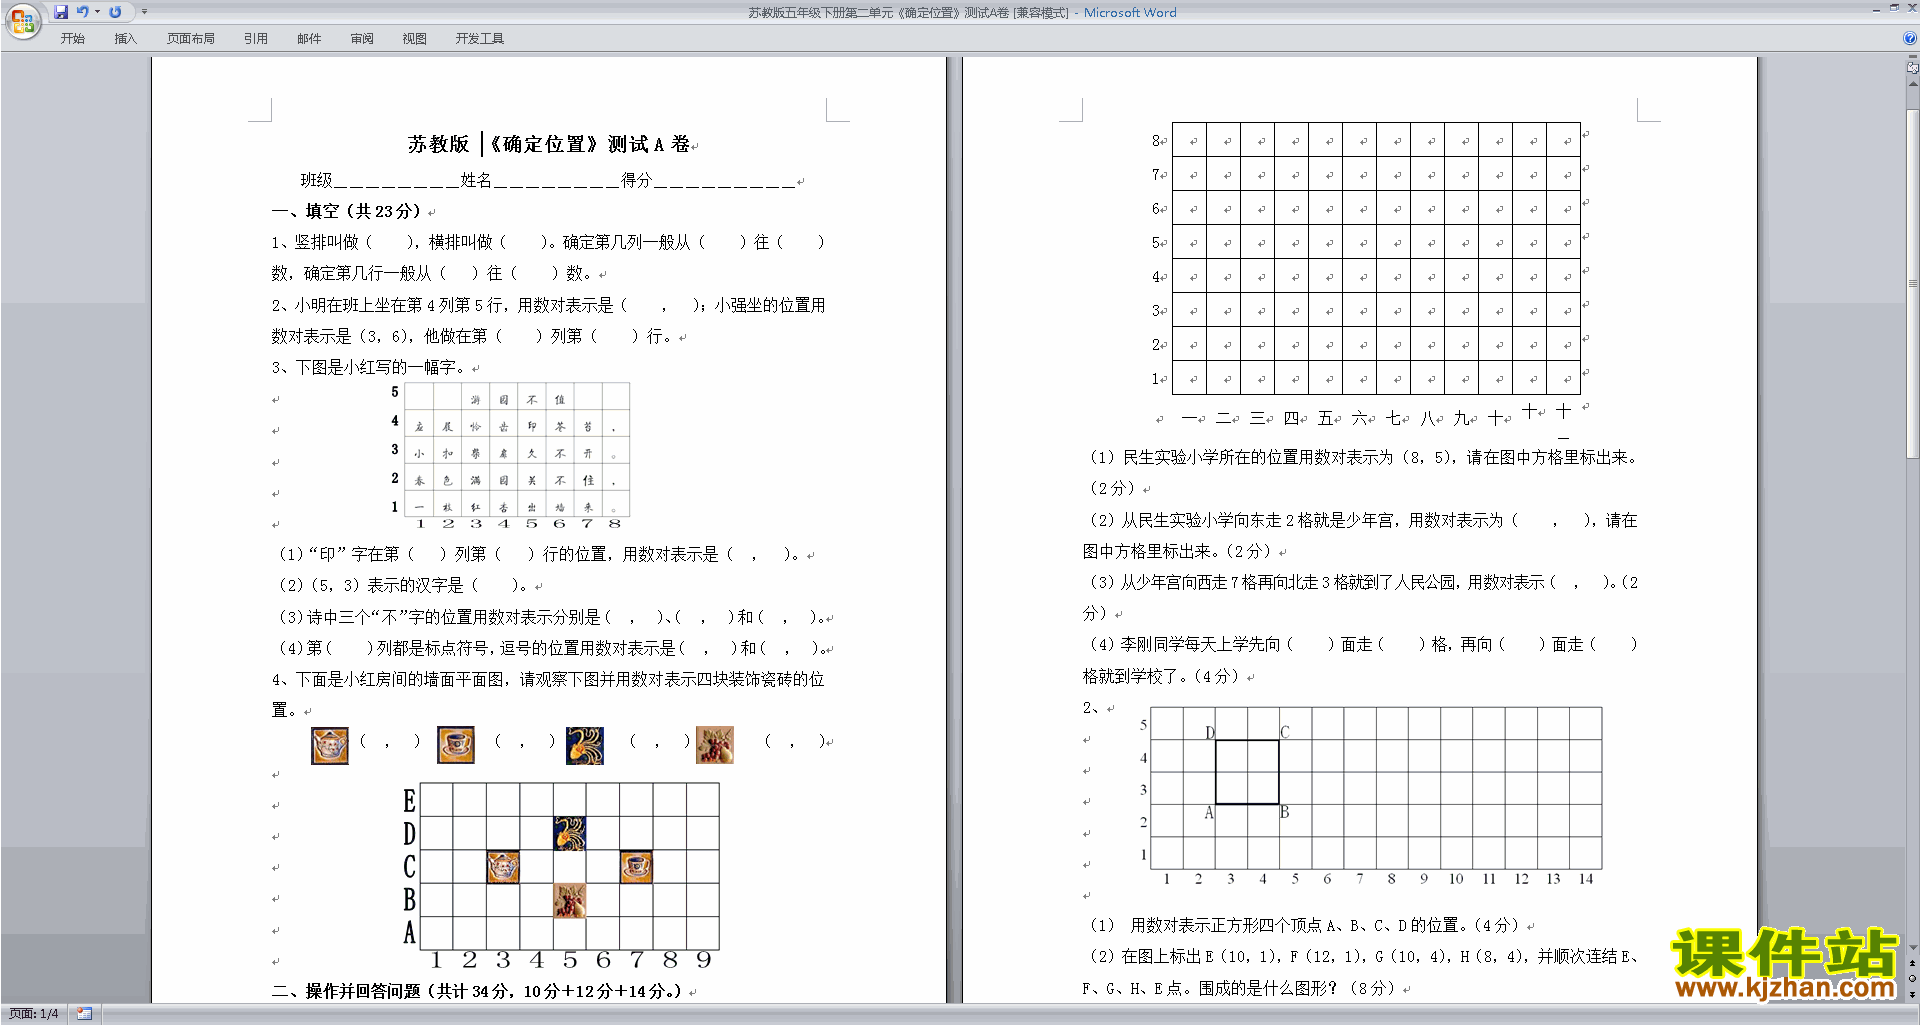This screenshot has height=1025, width=1920.
Task: Switch to the 视图 tab
Action: click(415, 39)
